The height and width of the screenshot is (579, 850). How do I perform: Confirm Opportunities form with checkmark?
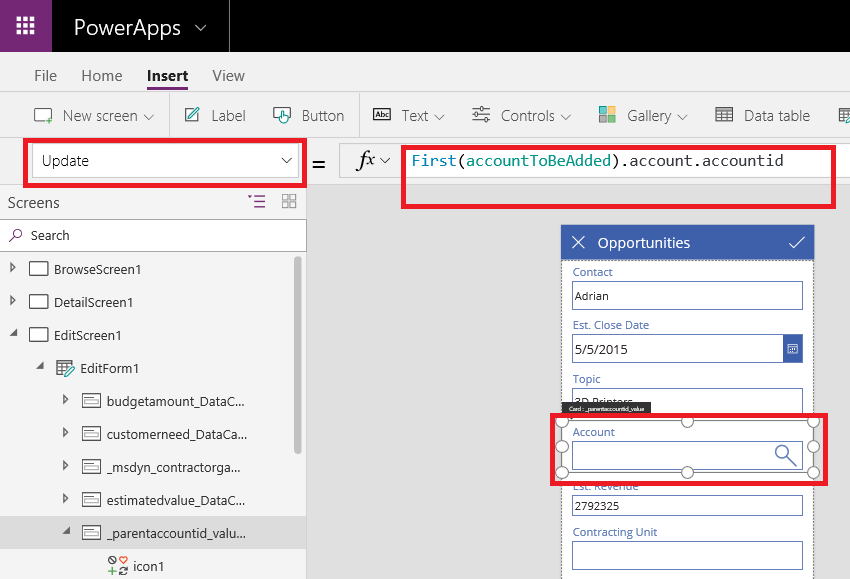coord(797,242)
